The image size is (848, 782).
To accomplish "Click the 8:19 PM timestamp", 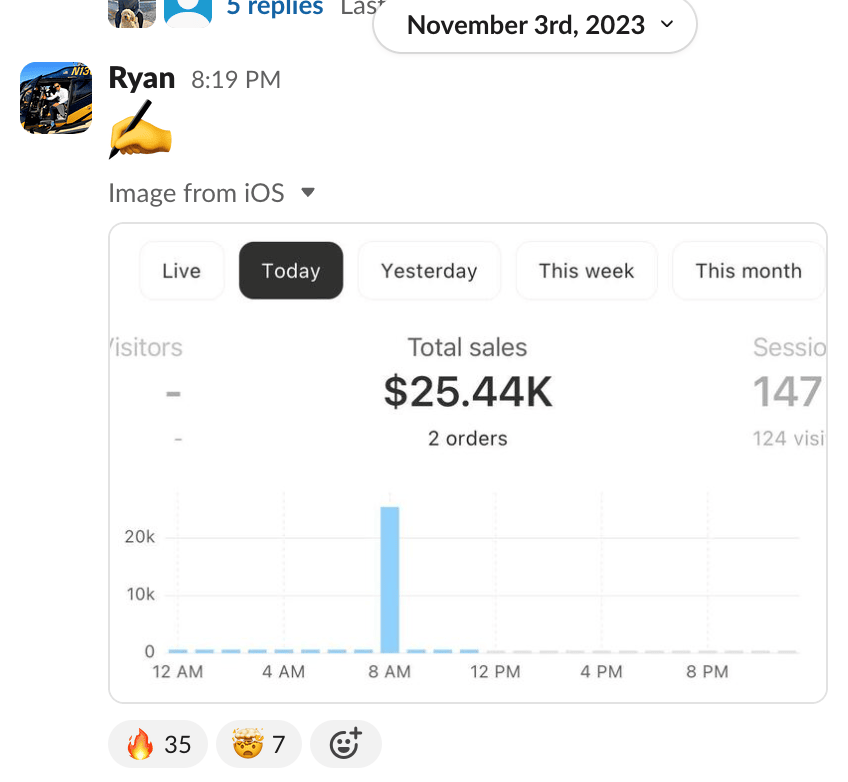I will click(236, 80).
